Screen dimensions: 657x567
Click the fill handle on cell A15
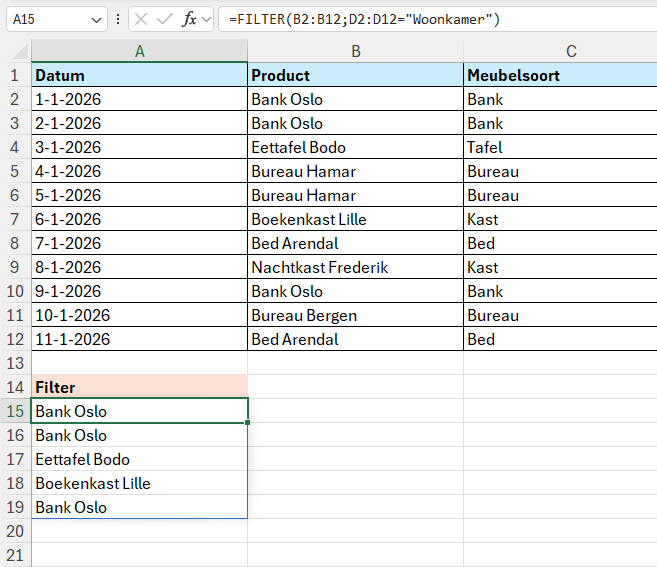click(x=247, y=422)
